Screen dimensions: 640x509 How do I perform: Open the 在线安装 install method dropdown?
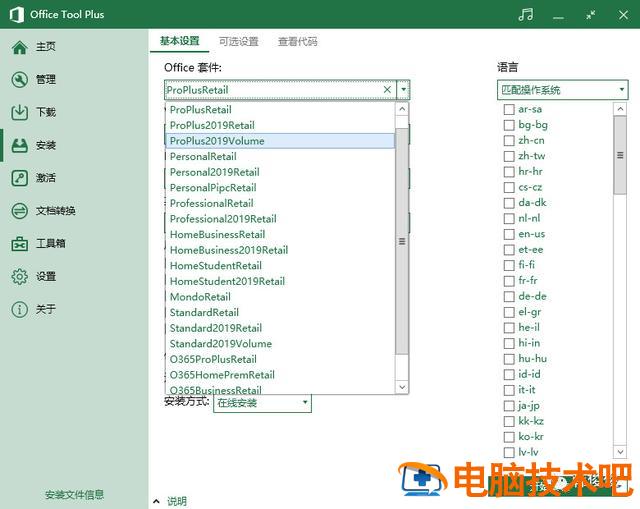262,403
